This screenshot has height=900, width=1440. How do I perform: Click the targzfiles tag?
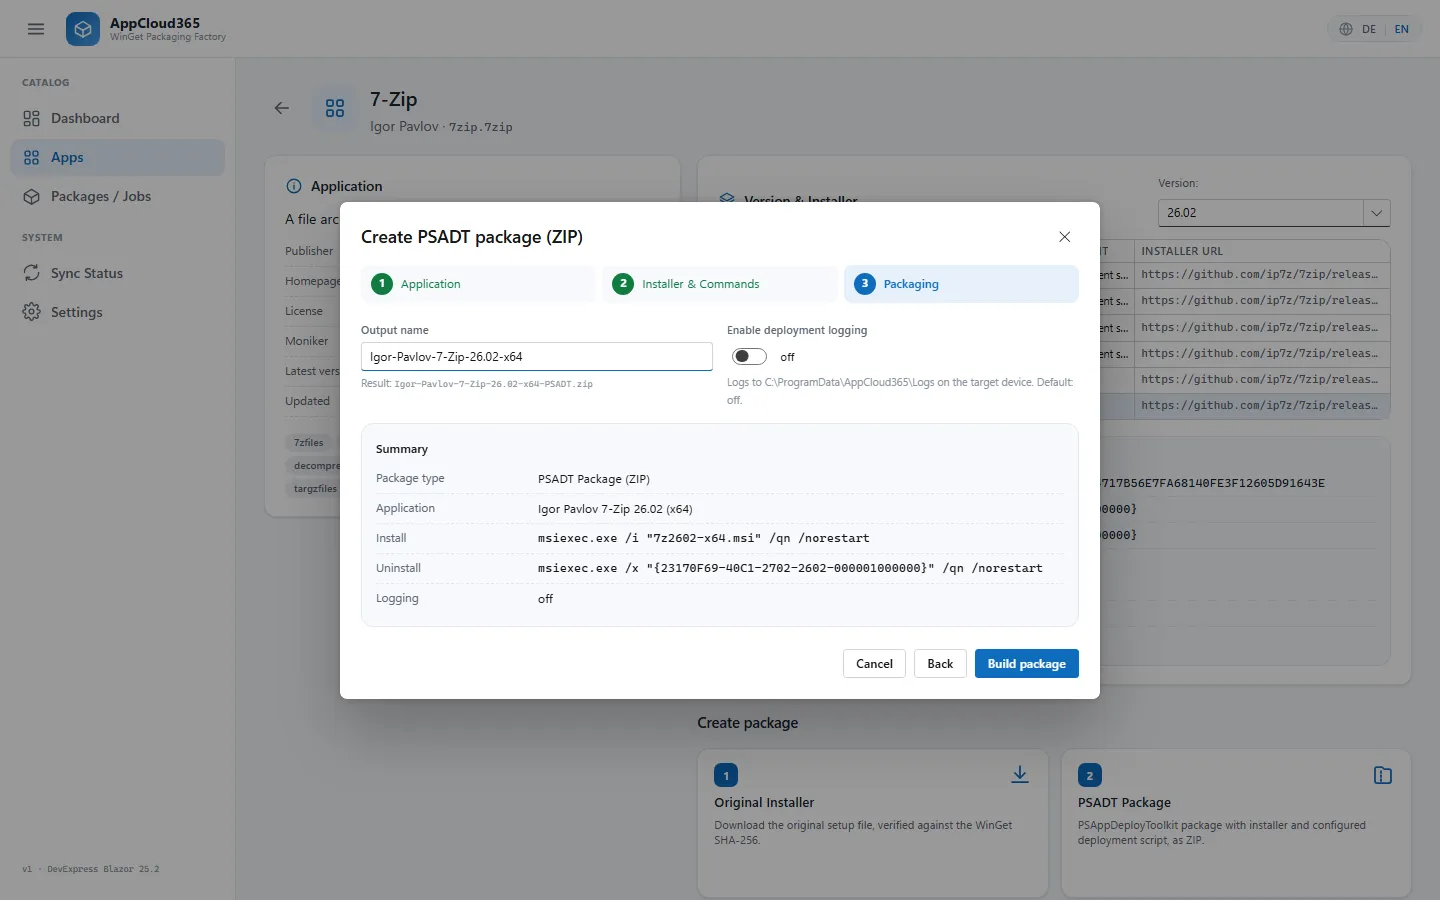[315, 489]
